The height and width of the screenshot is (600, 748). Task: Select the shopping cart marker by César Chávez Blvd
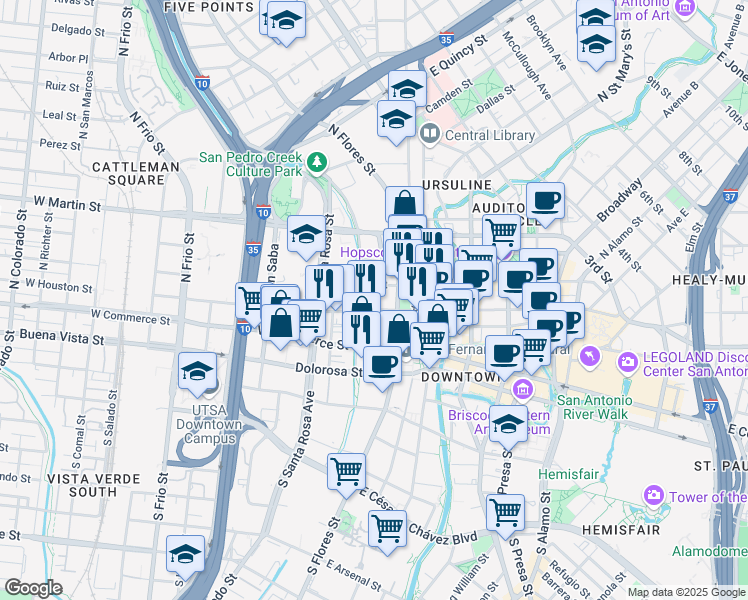pos(387,529)
